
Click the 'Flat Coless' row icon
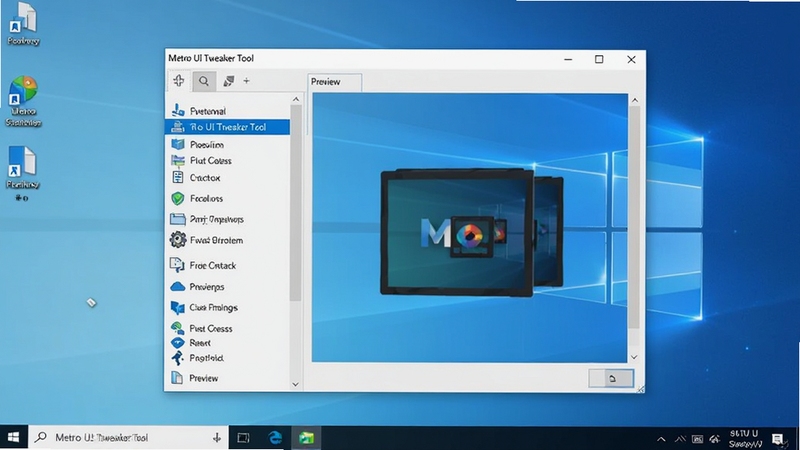tap(178, 161)
